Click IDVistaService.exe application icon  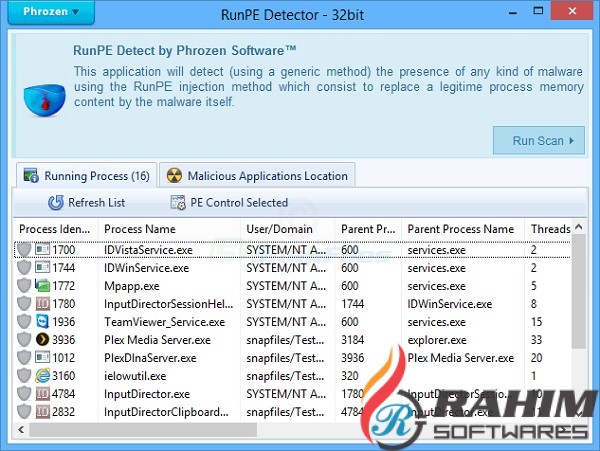tap(42, 249)
